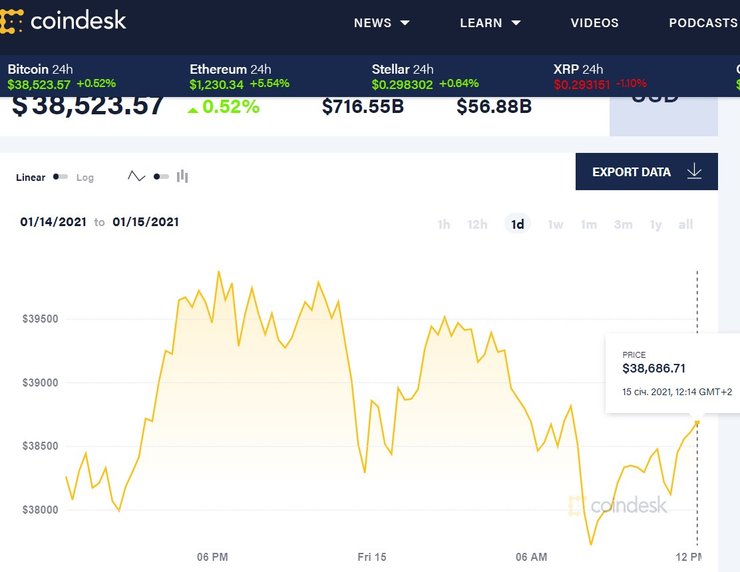The image size is (740, 572).
Task: Click the download arrow icon on Export Data
Action: click(695, 172)
